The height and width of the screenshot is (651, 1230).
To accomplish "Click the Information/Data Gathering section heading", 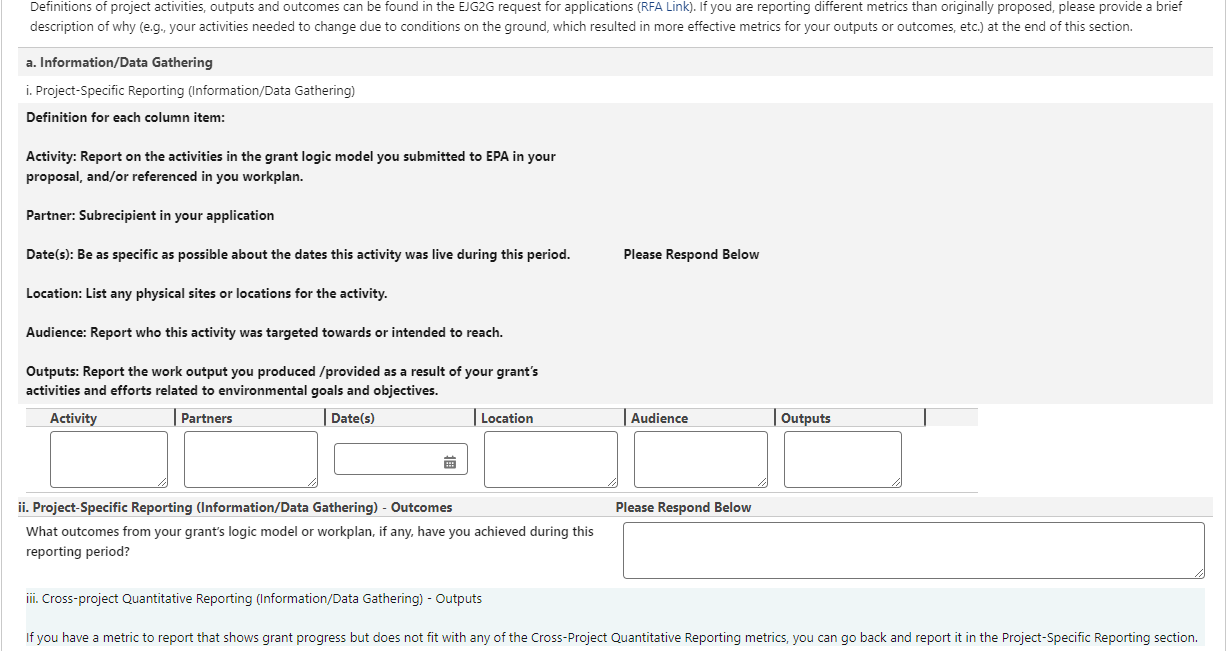I will click(x=119, y=62).
